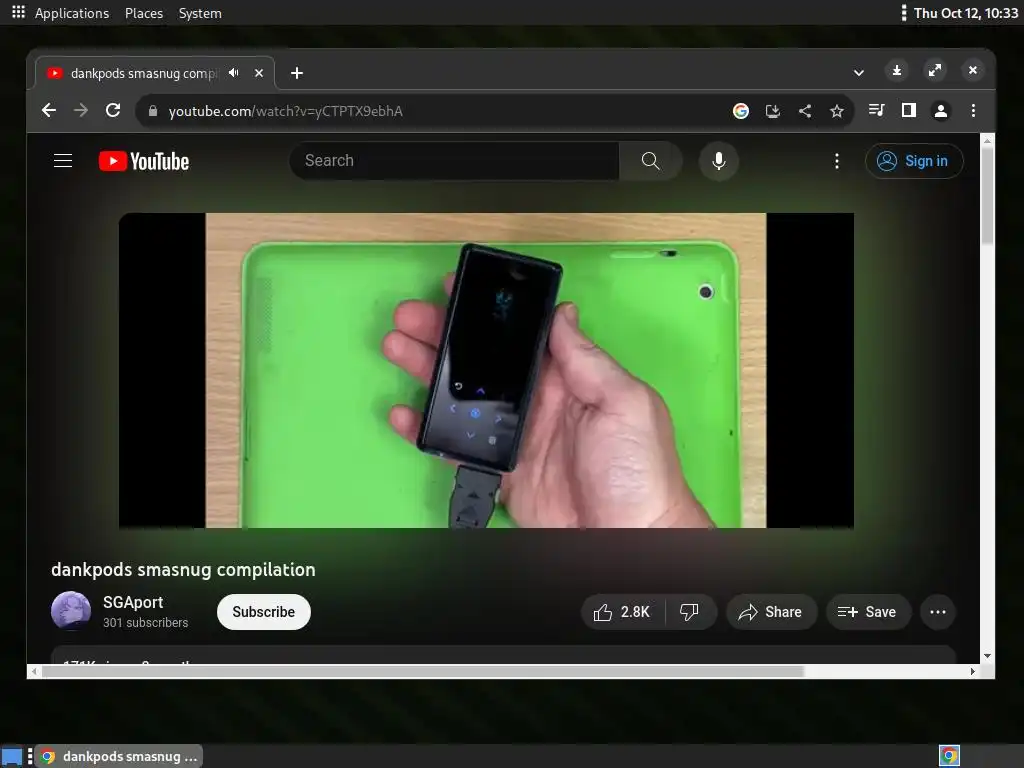Click the browser back arrow
1024x768 pixels.
tap(49, 110)
